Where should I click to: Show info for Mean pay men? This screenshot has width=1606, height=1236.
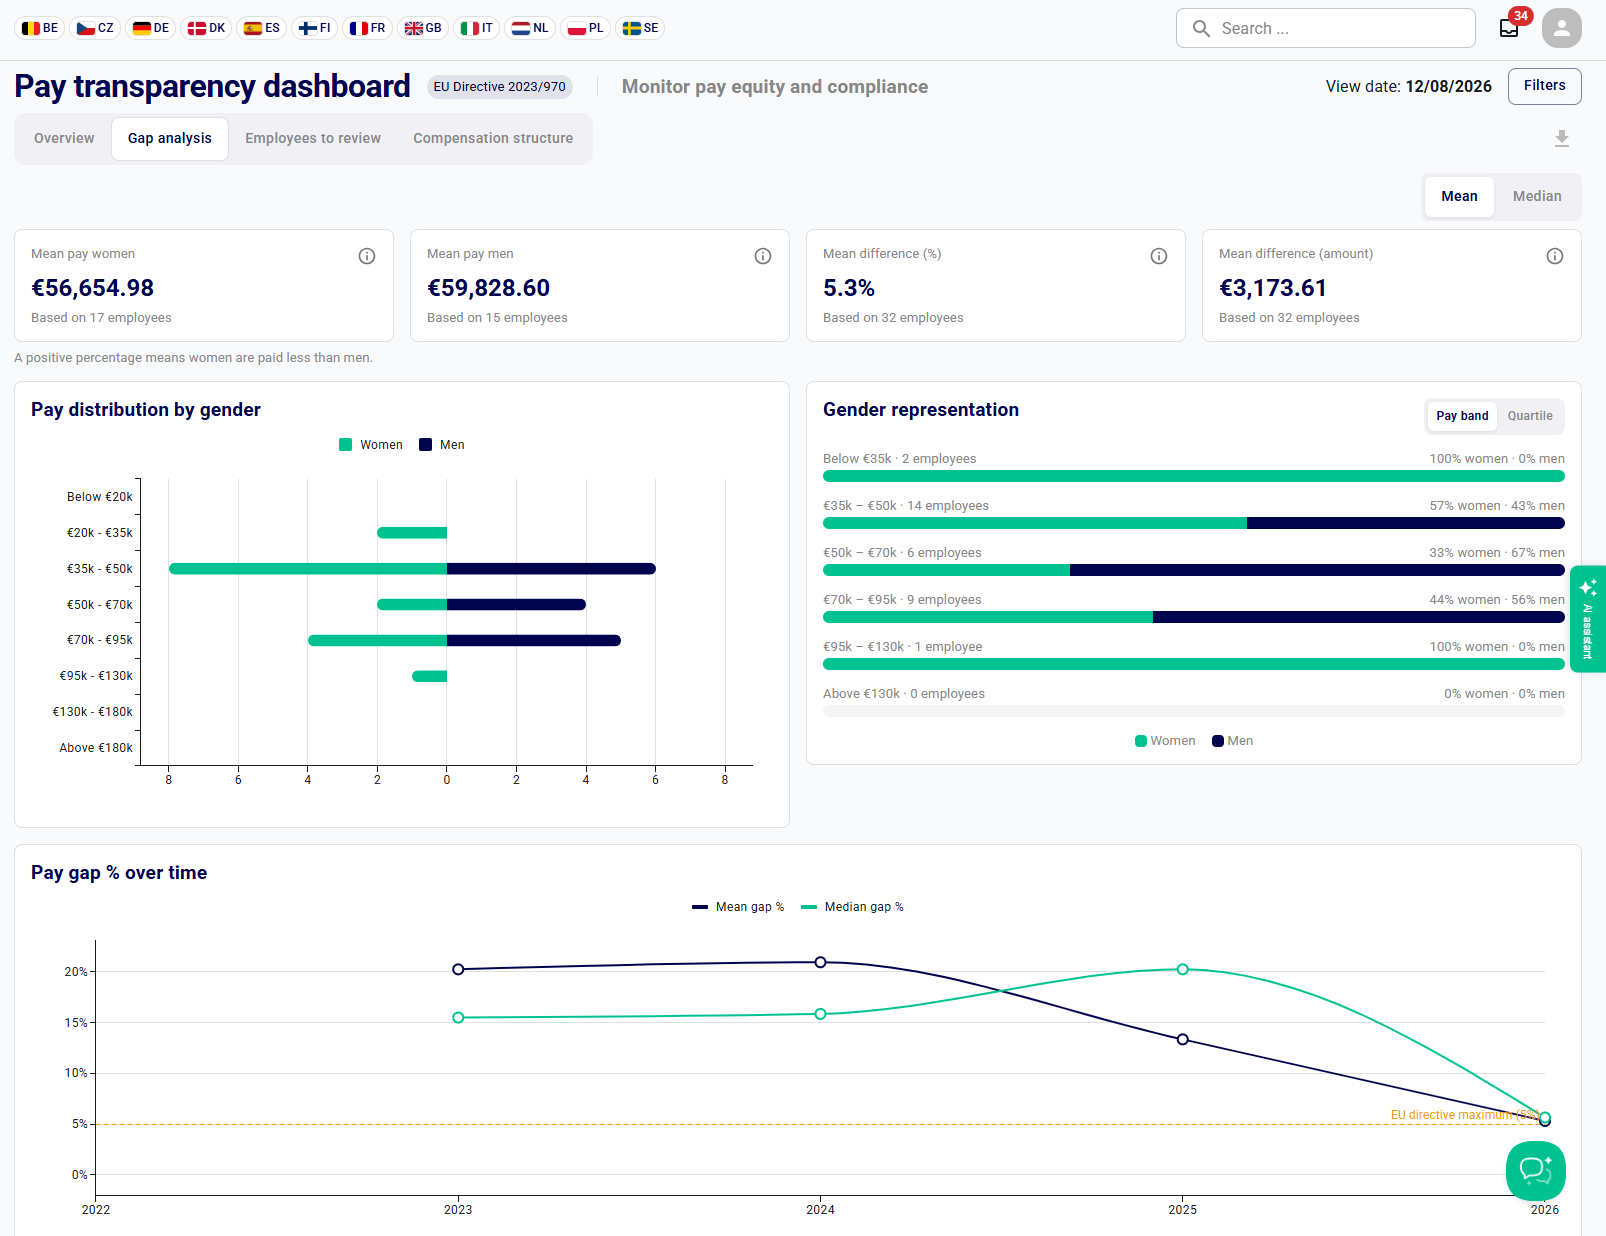click(763, 256)
